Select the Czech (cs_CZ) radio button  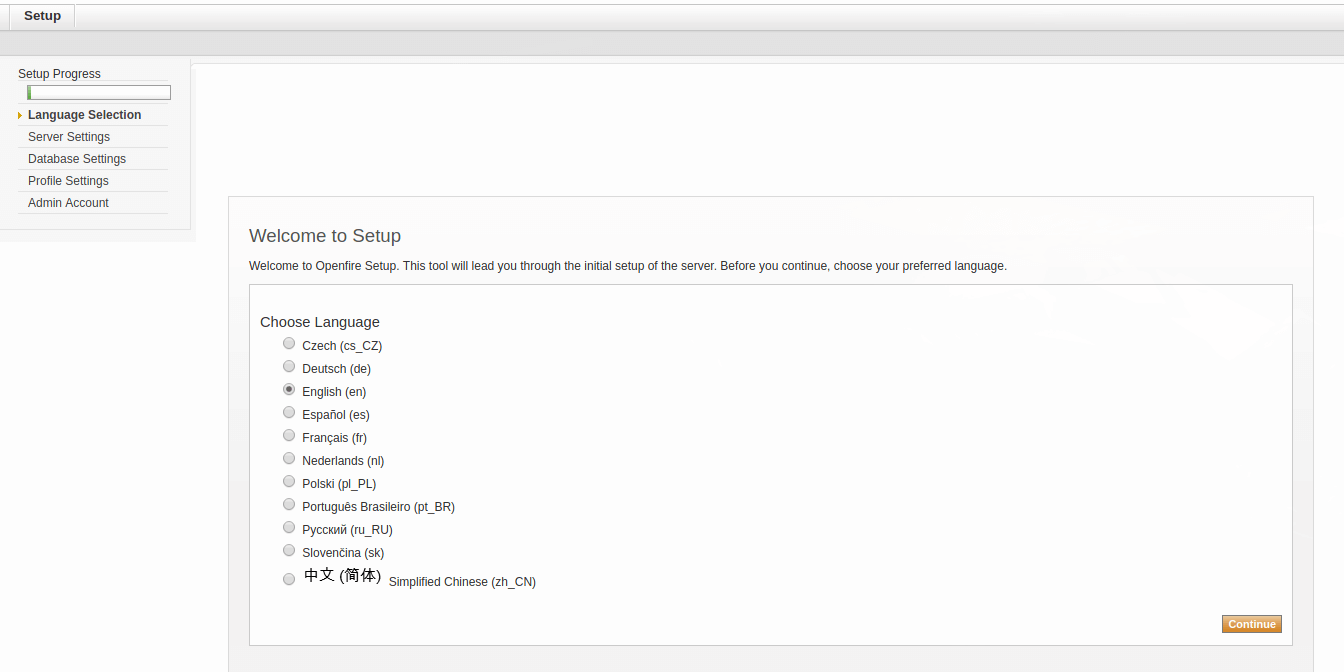pyautogui.click(x=289, y=344)
